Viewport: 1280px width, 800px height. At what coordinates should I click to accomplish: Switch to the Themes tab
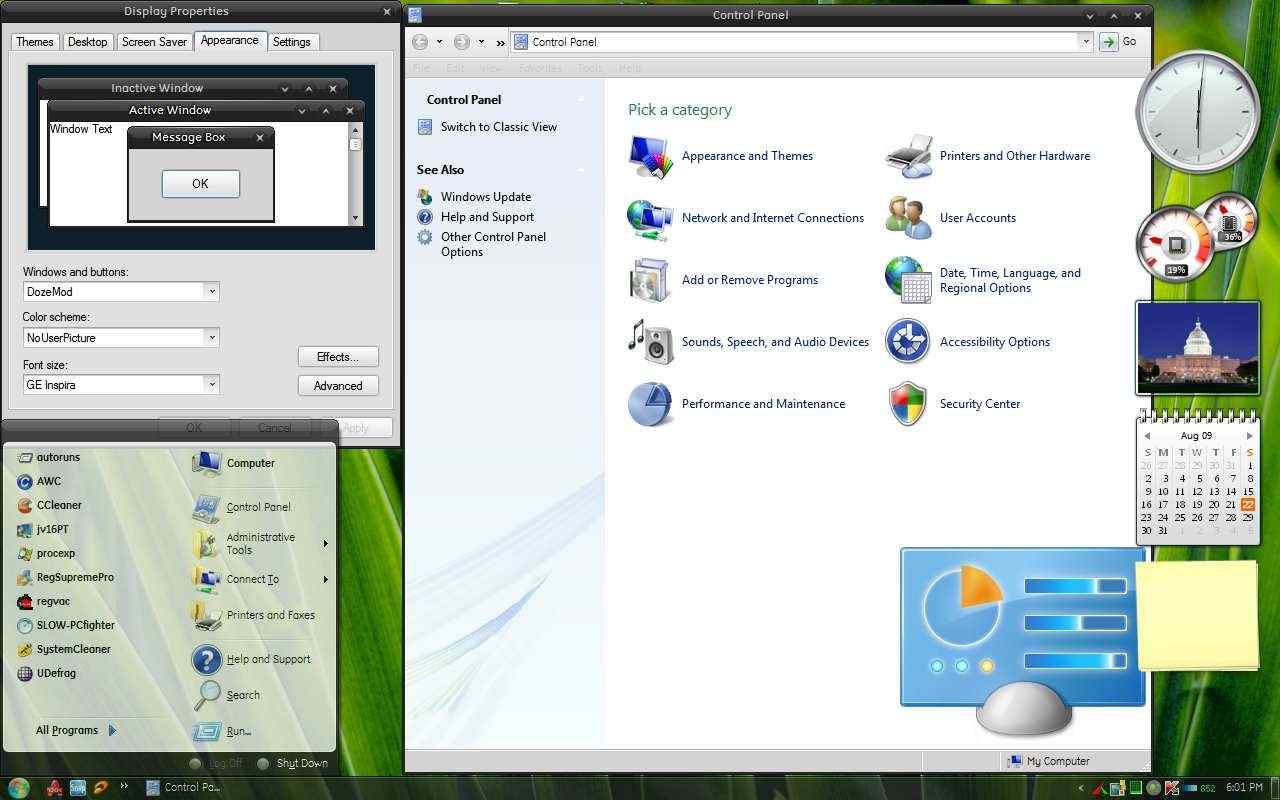pyautogui.click(x=34, y=42)
